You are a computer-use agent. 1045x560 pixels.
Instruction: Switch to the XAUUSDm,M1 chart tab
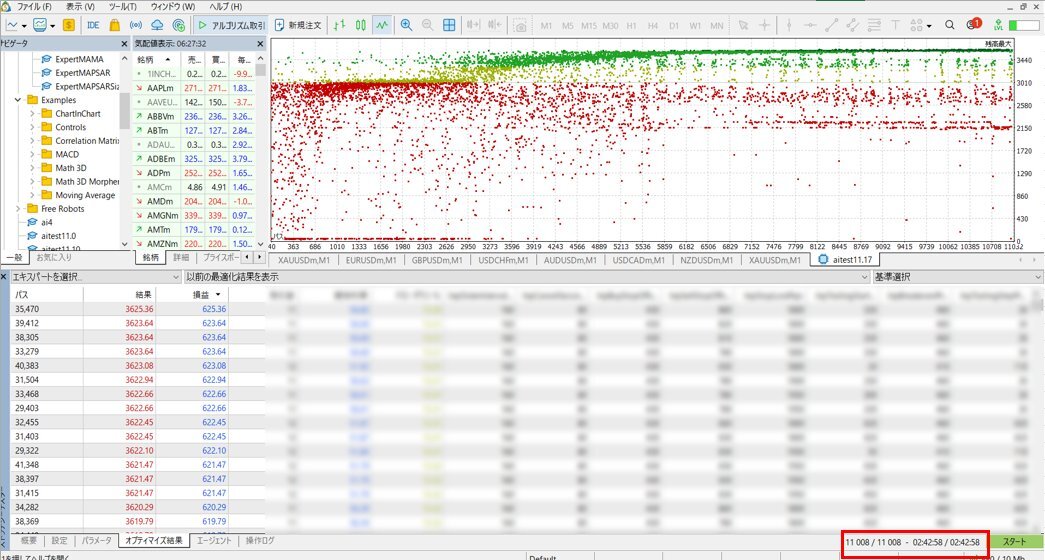[x=308, y=260]
